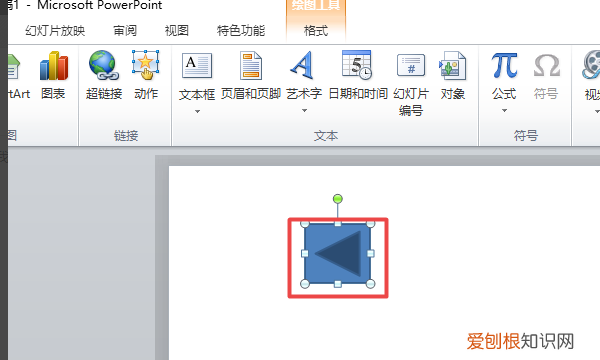Click the green rotation handle above shape
Image resolution: width=600 pixels, height=360 pixels.
[x=338, y=199]
